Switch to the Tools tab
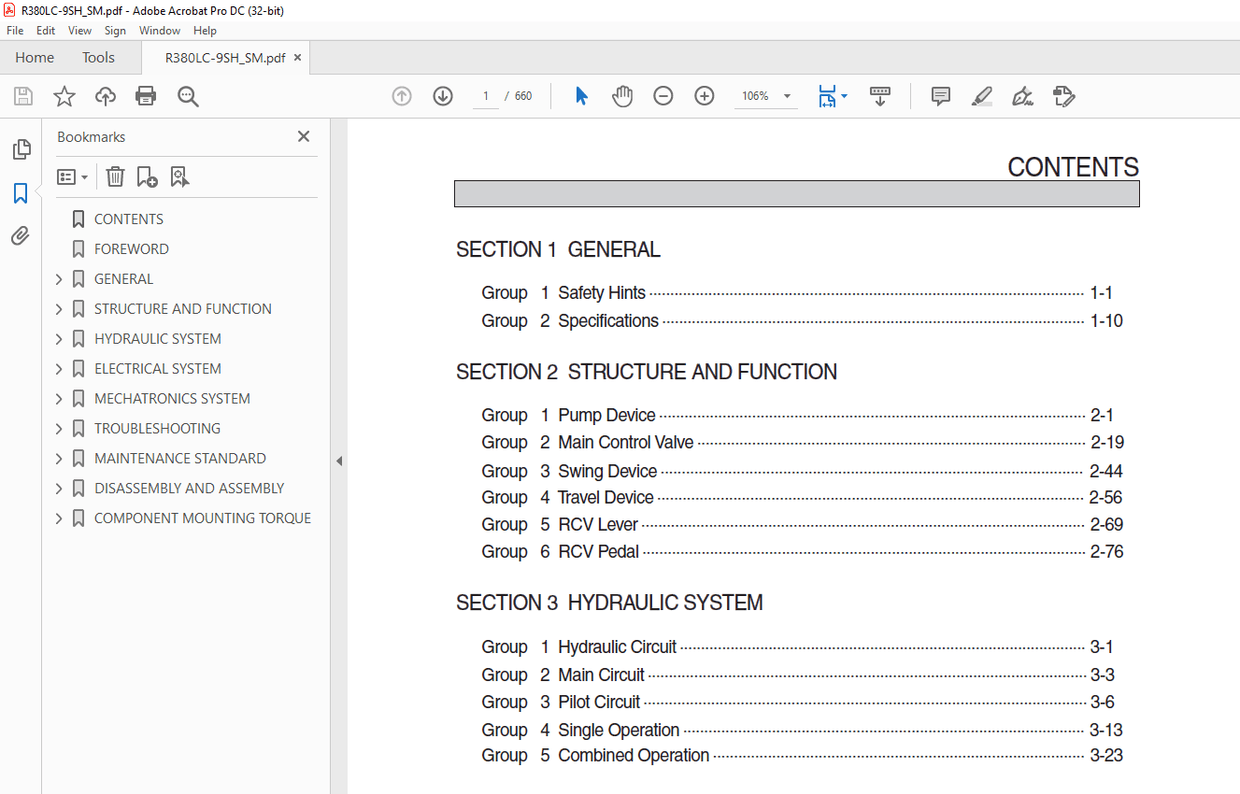1240x794 pixels. (x=98, y=57)
